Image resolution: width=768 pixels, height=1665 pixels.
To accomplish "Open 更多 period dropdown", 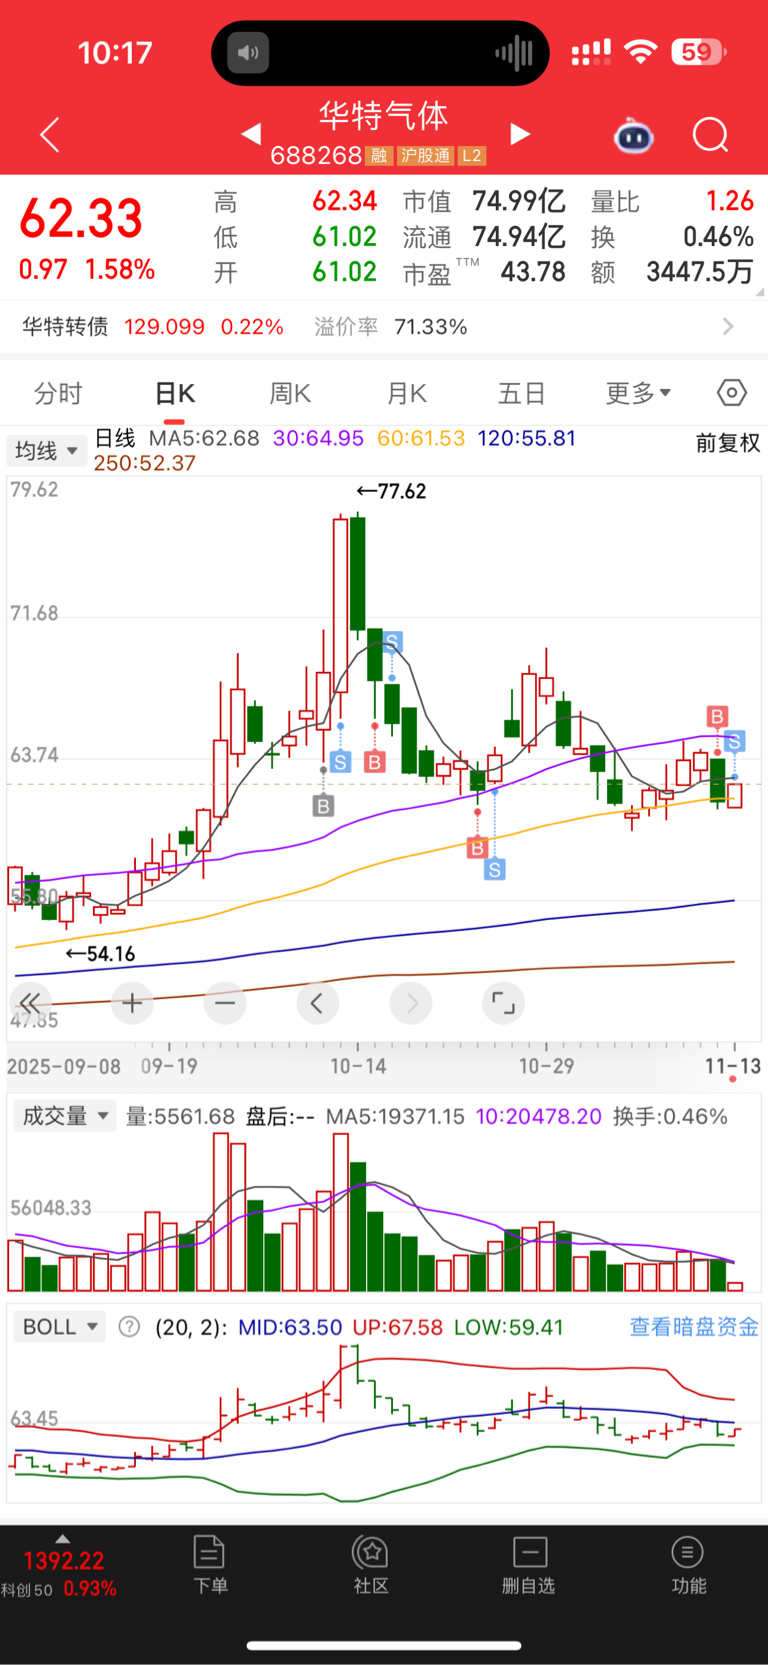I will pyautogui.click(x=638, y=393).
